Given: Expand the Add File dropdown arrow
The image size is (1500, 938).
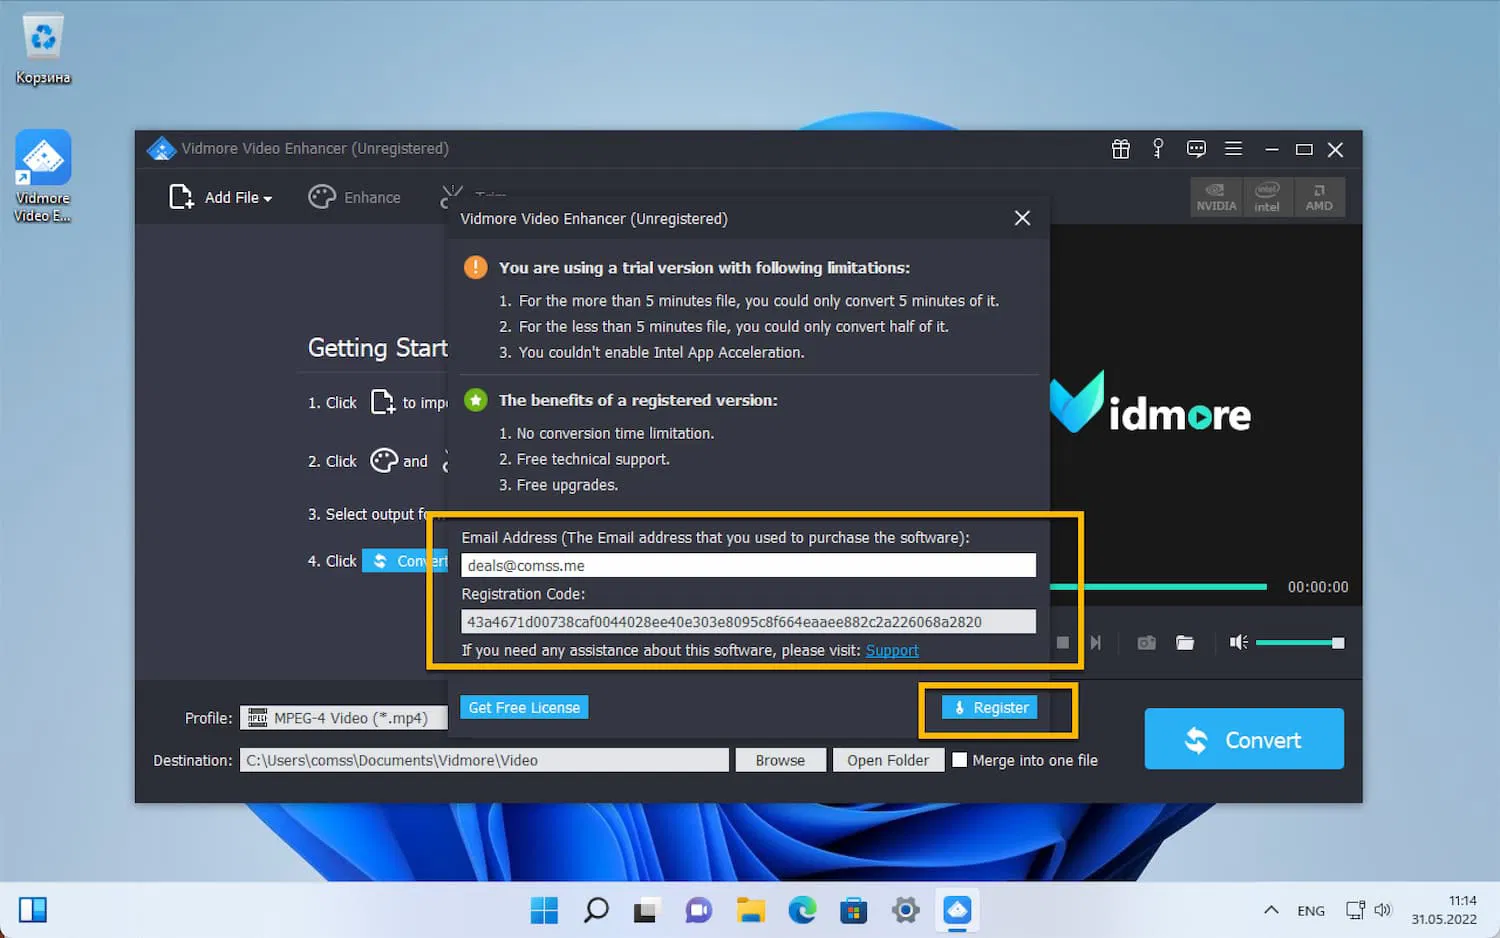Looking at the screenshot, I should [x=268, y=199].
